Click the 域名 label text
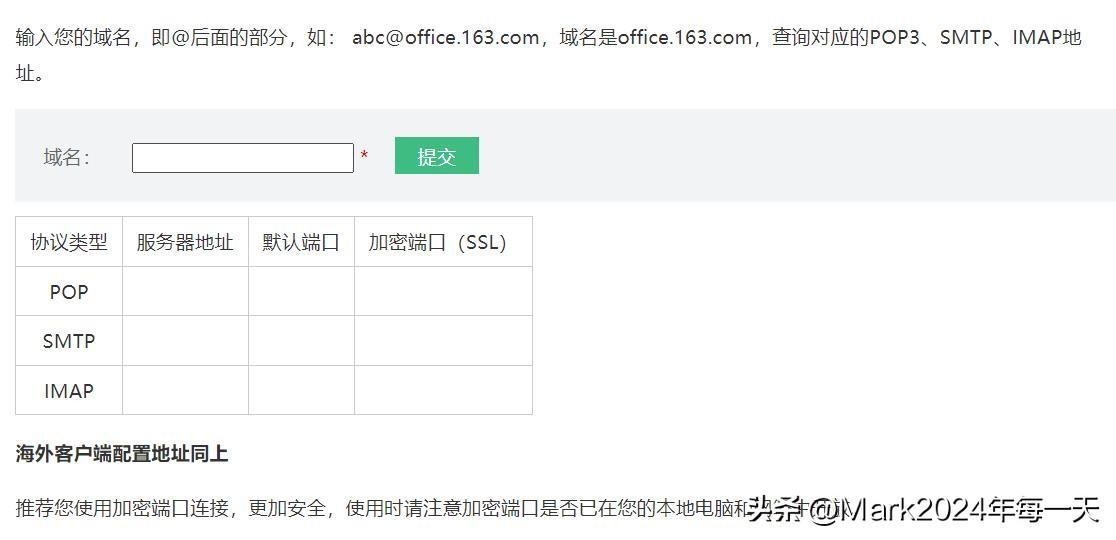This screenshot has height=540, width=1116. [x=66, y=157]
